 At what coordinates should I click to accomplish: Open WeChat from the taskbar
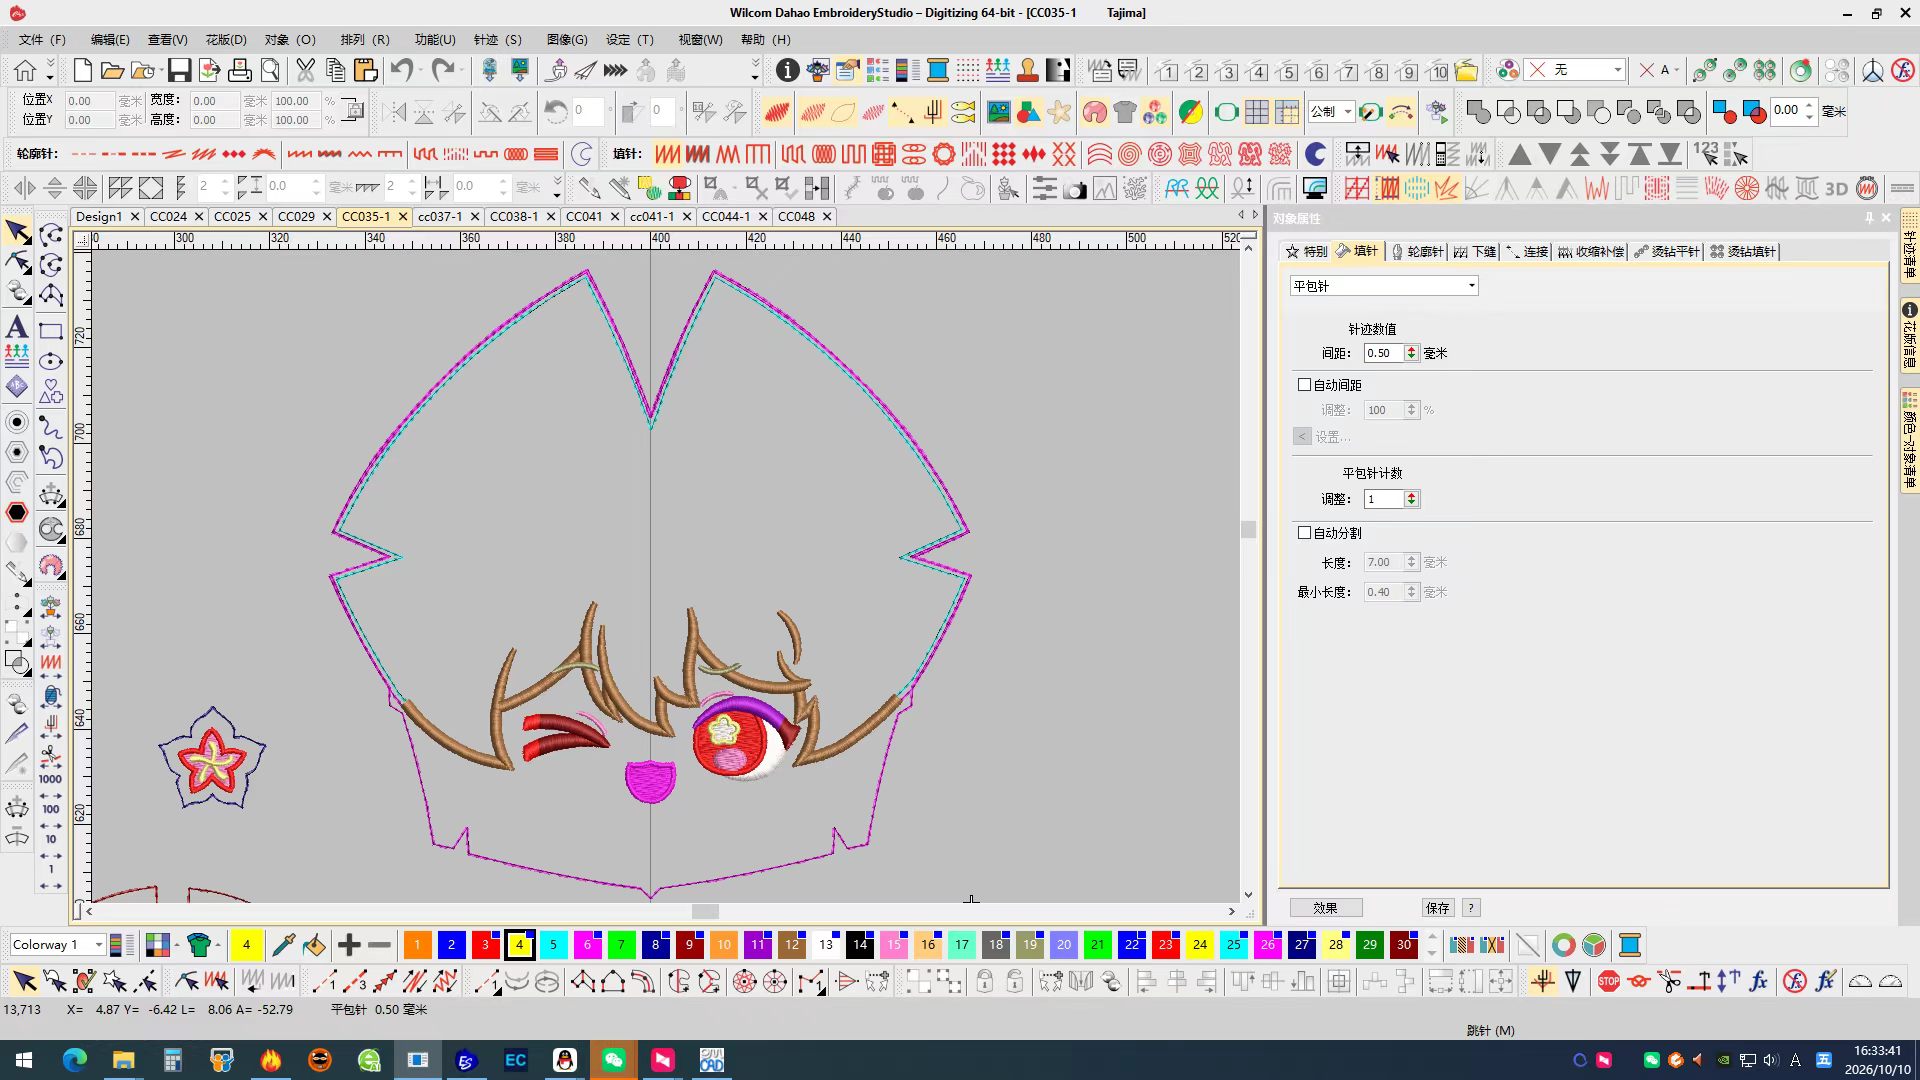pyautogui.click(x=613, y=1060)
